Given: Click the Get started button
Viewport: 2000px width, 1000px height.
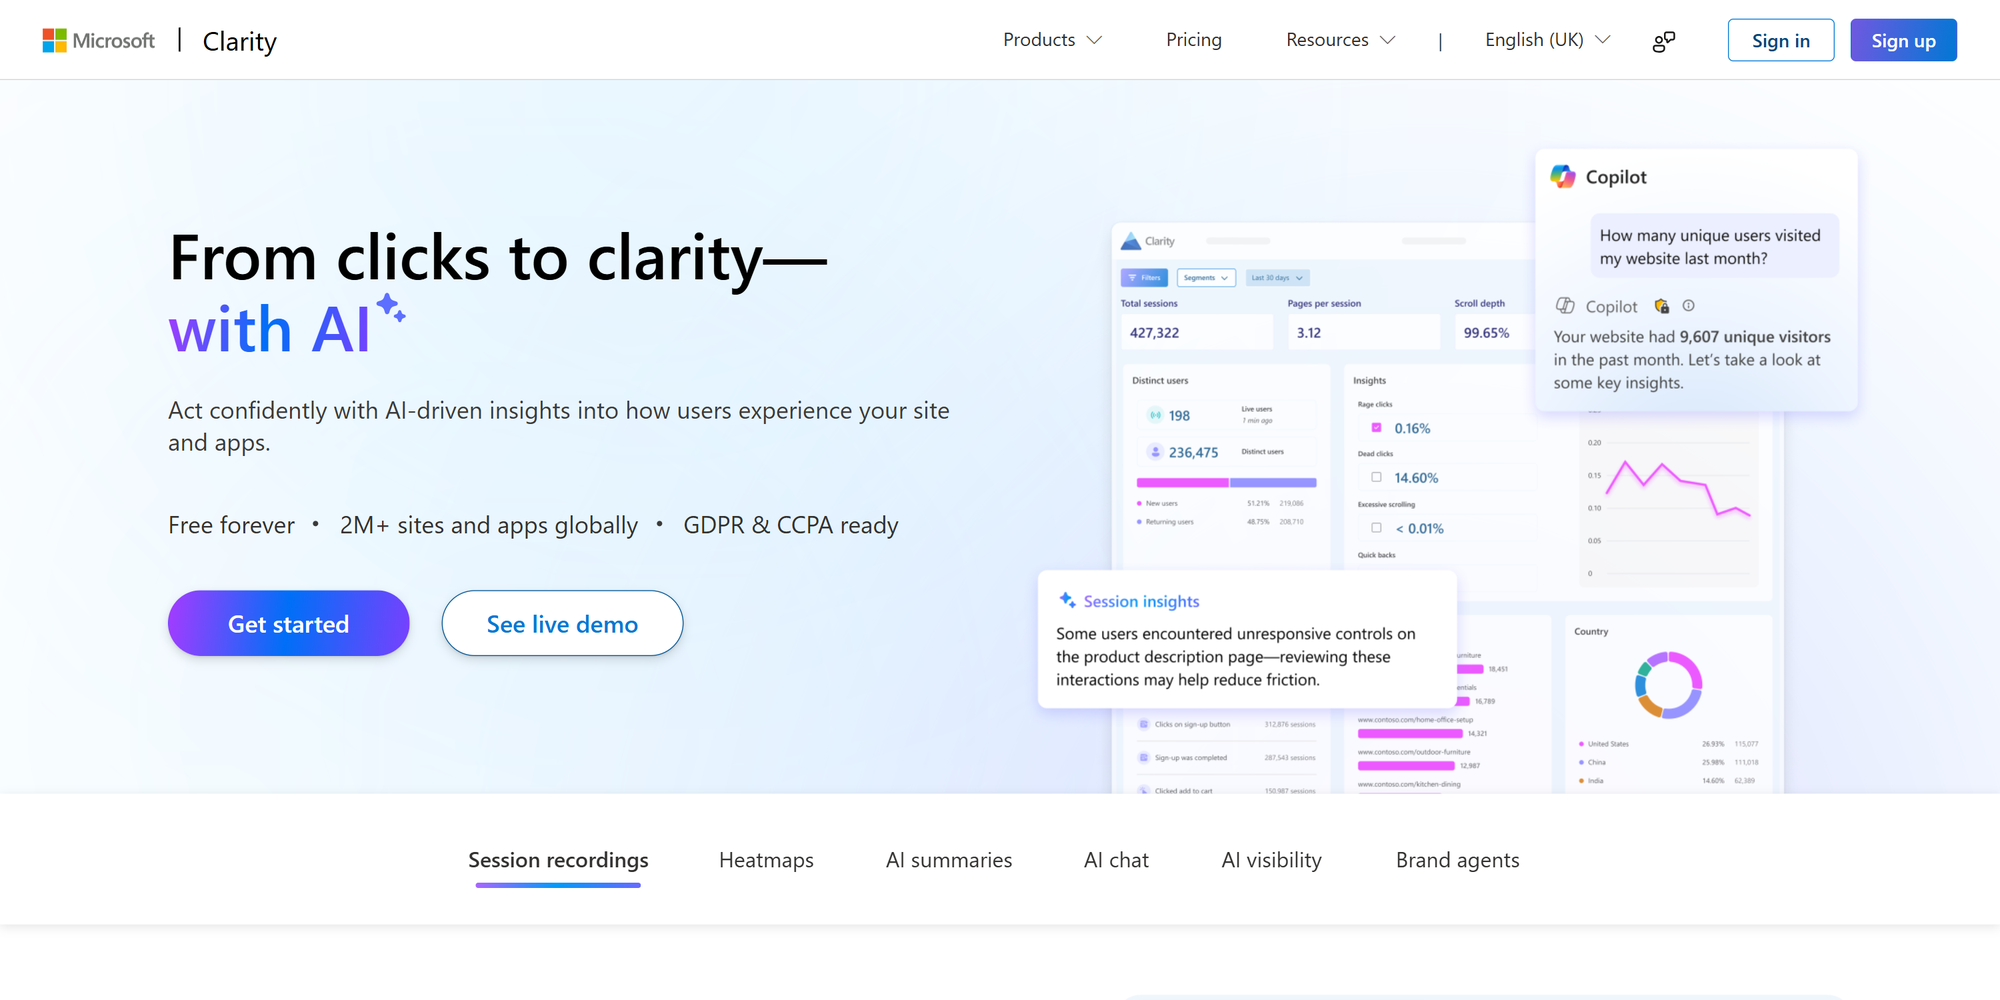Looking at the screenshot, I should click(289, 623).
